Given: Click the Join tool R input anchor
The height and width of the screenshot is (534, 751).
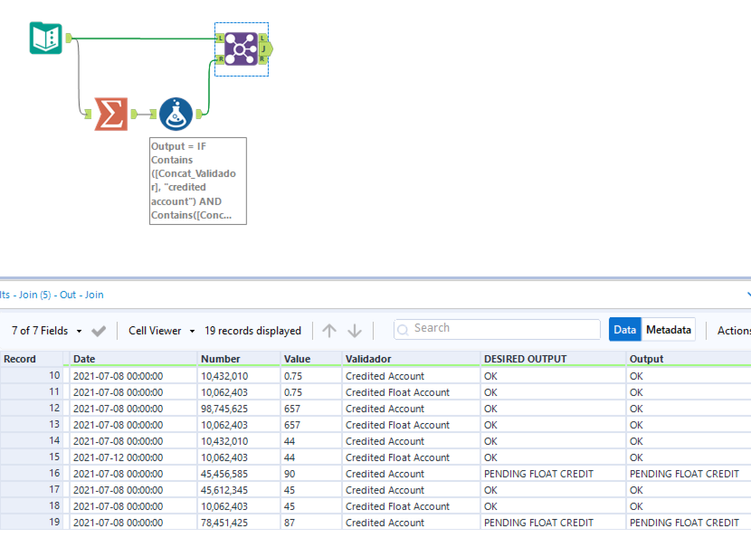Looking at the screenshot, I should (220, 59).
